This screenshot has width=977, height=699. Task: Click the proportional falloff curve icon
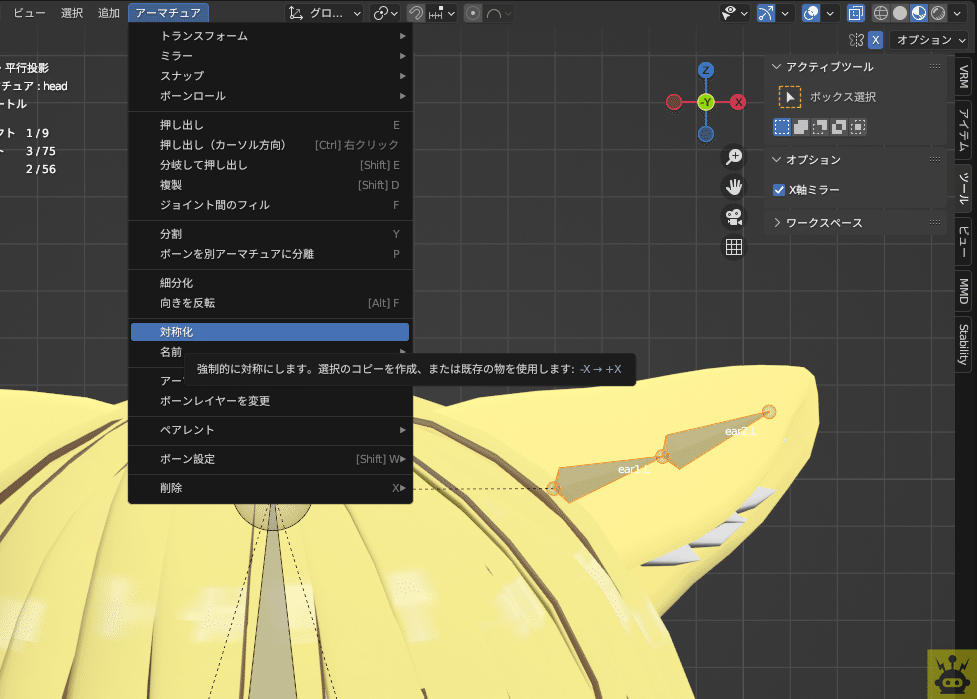click(494, 13)
